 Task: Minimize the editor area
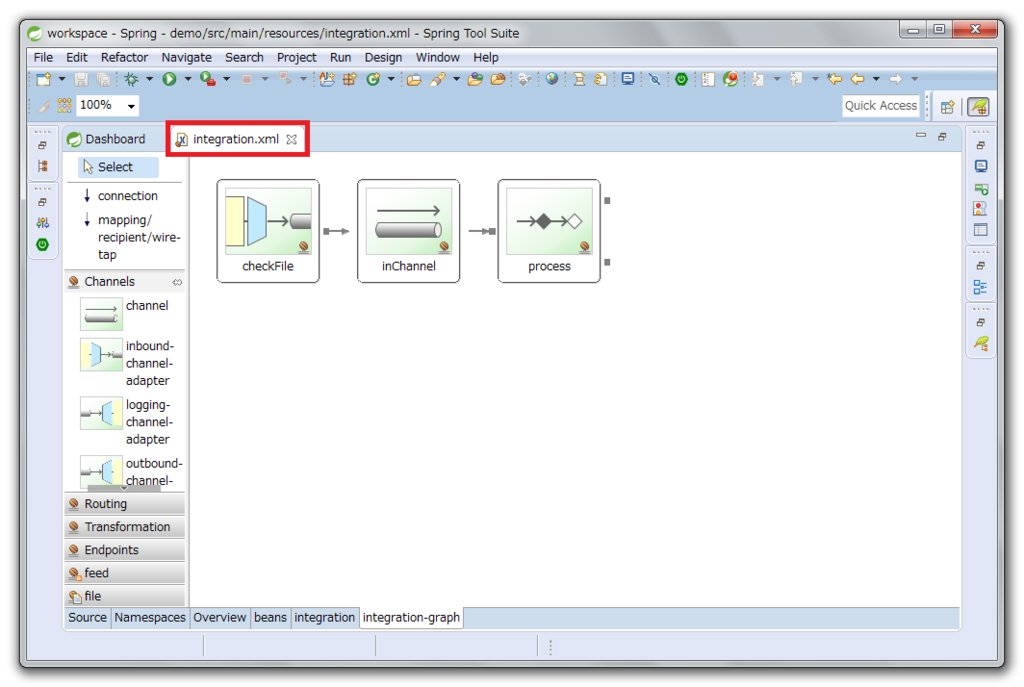921,136
